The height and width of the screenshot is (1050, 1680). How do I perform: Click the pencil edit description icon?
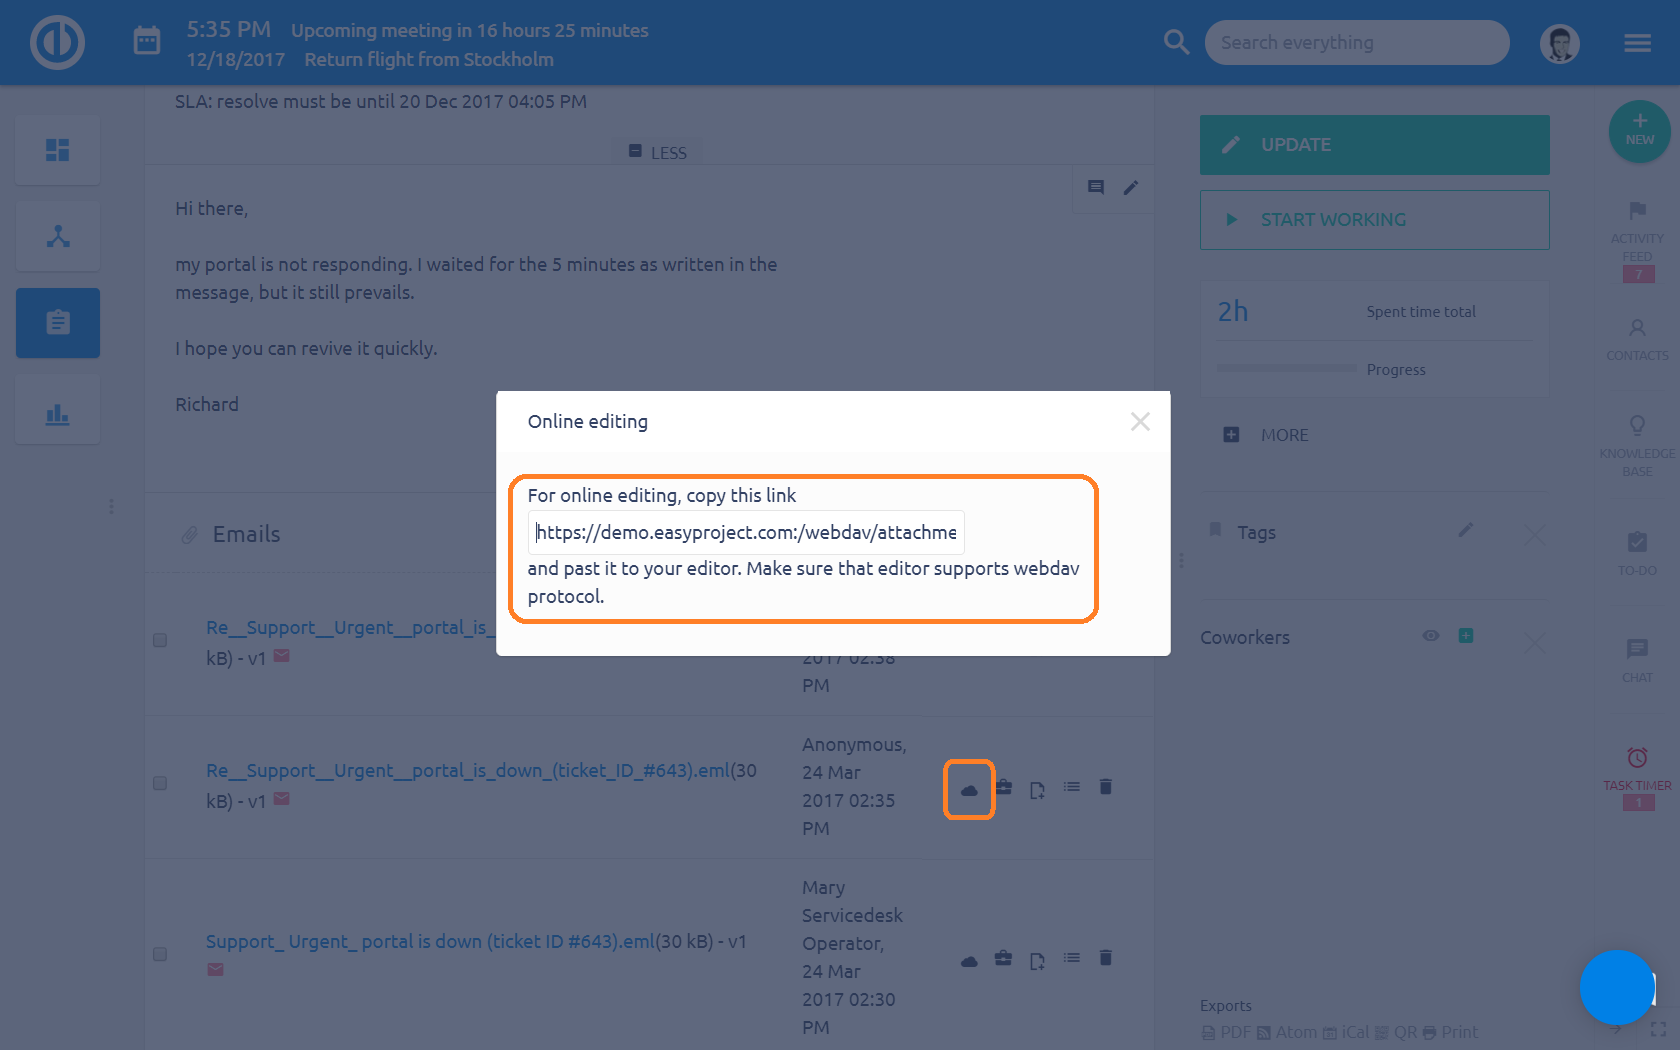1131,187
